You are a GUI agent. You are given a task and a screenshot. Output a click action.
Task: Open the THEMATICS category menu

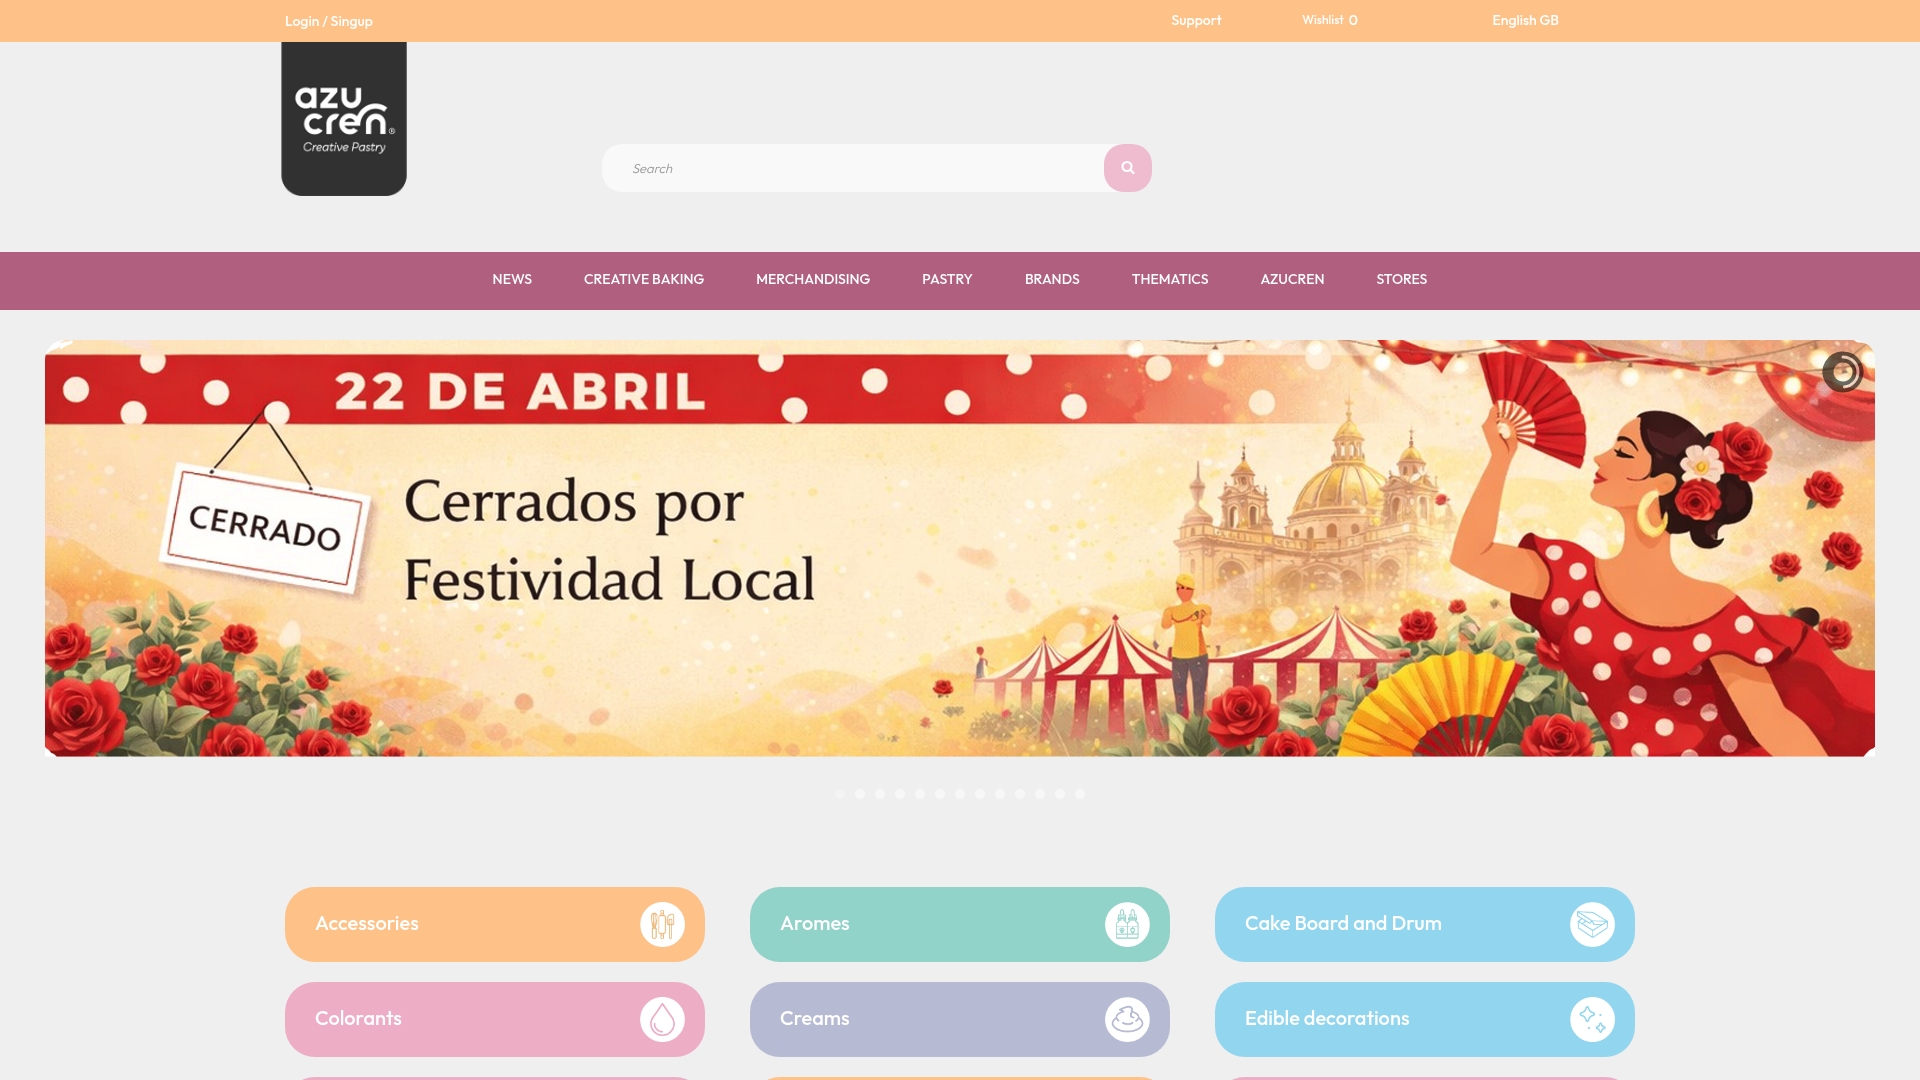tap(1170, 280)
